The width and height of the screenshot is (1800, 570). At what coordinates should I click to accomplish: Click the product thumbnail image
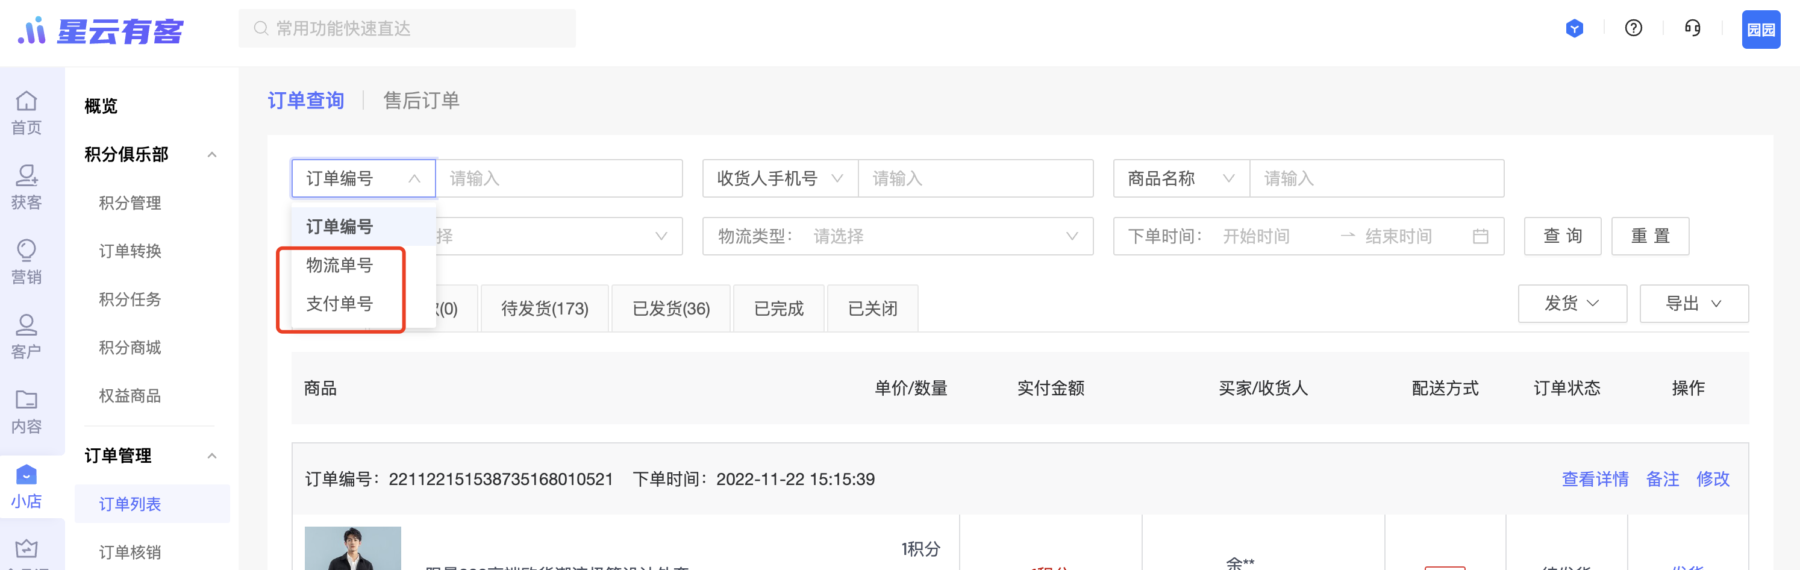coord(353,548)
